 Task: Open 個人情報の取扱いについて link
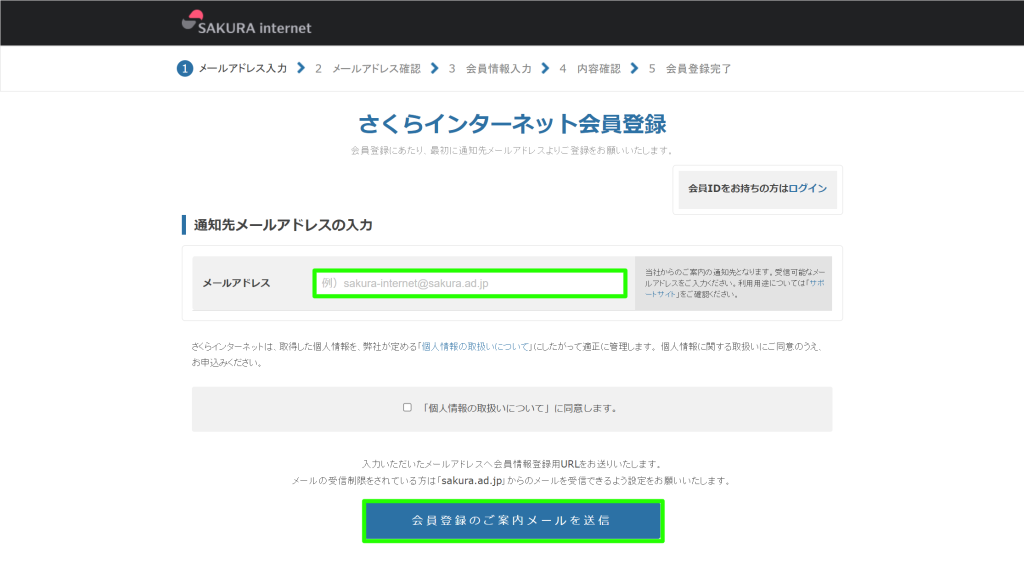pos(475,347)
